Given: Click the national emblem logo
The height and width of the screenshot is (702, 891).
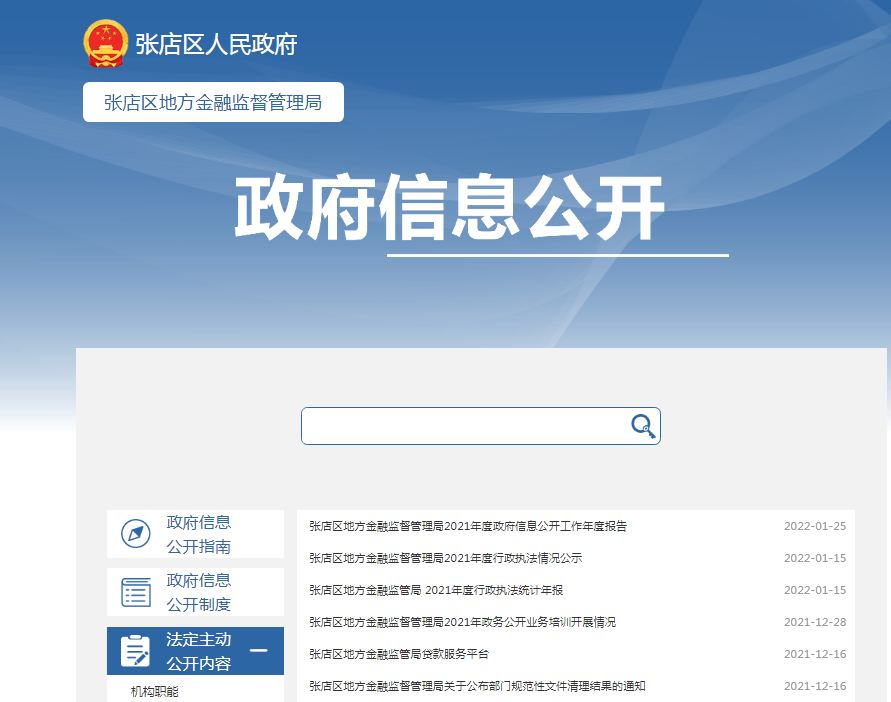Looking at the screenshot, I should point(106,44).
